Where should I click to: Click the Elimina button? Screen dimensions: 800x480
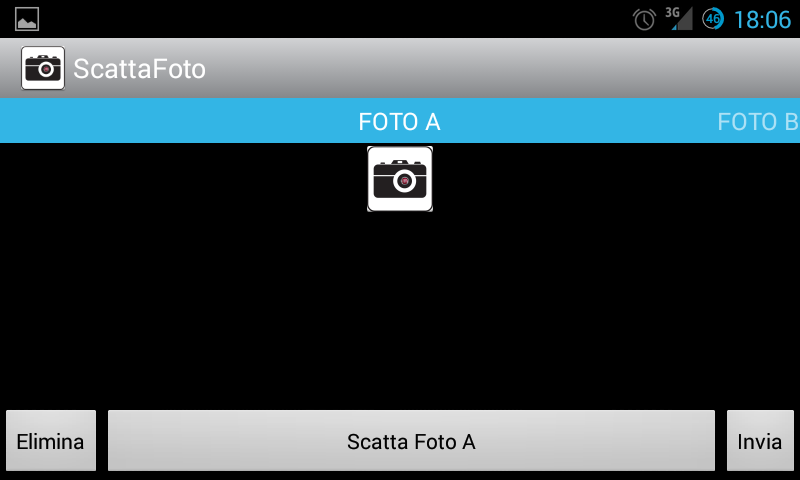pos(51,440)
